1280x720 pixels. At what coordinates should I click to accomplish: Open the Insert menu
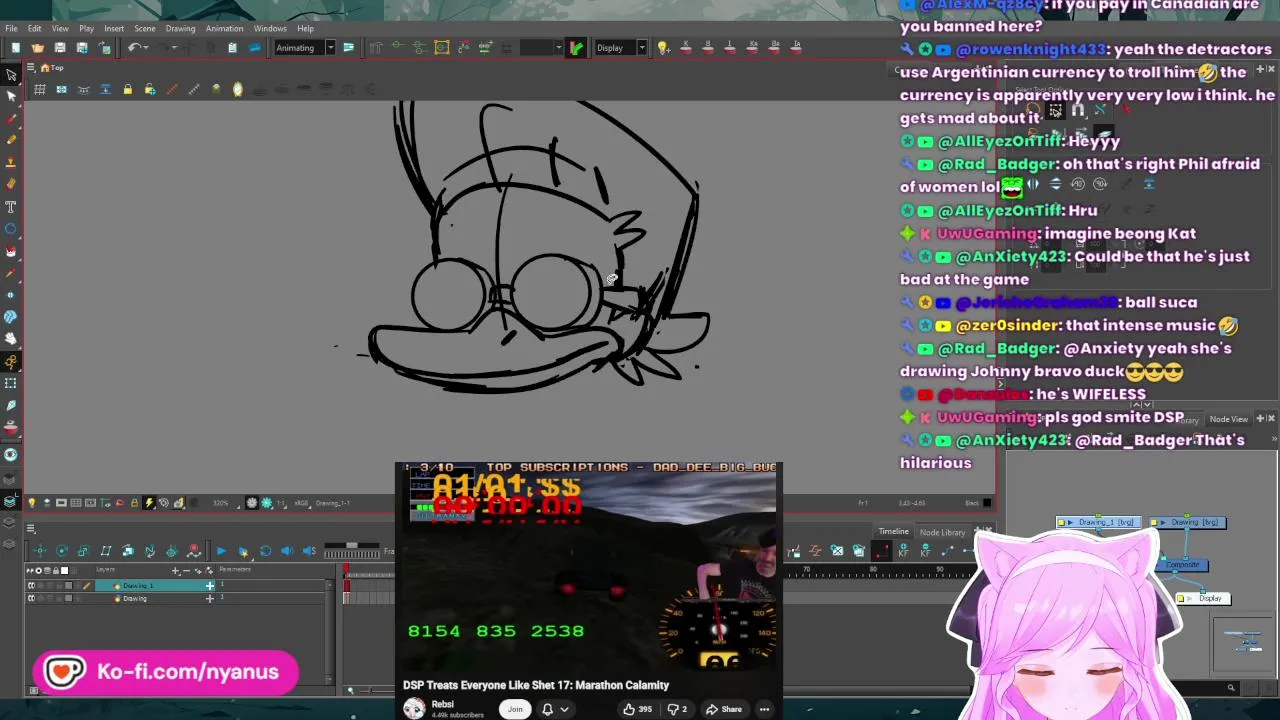(x=114, y=28)
